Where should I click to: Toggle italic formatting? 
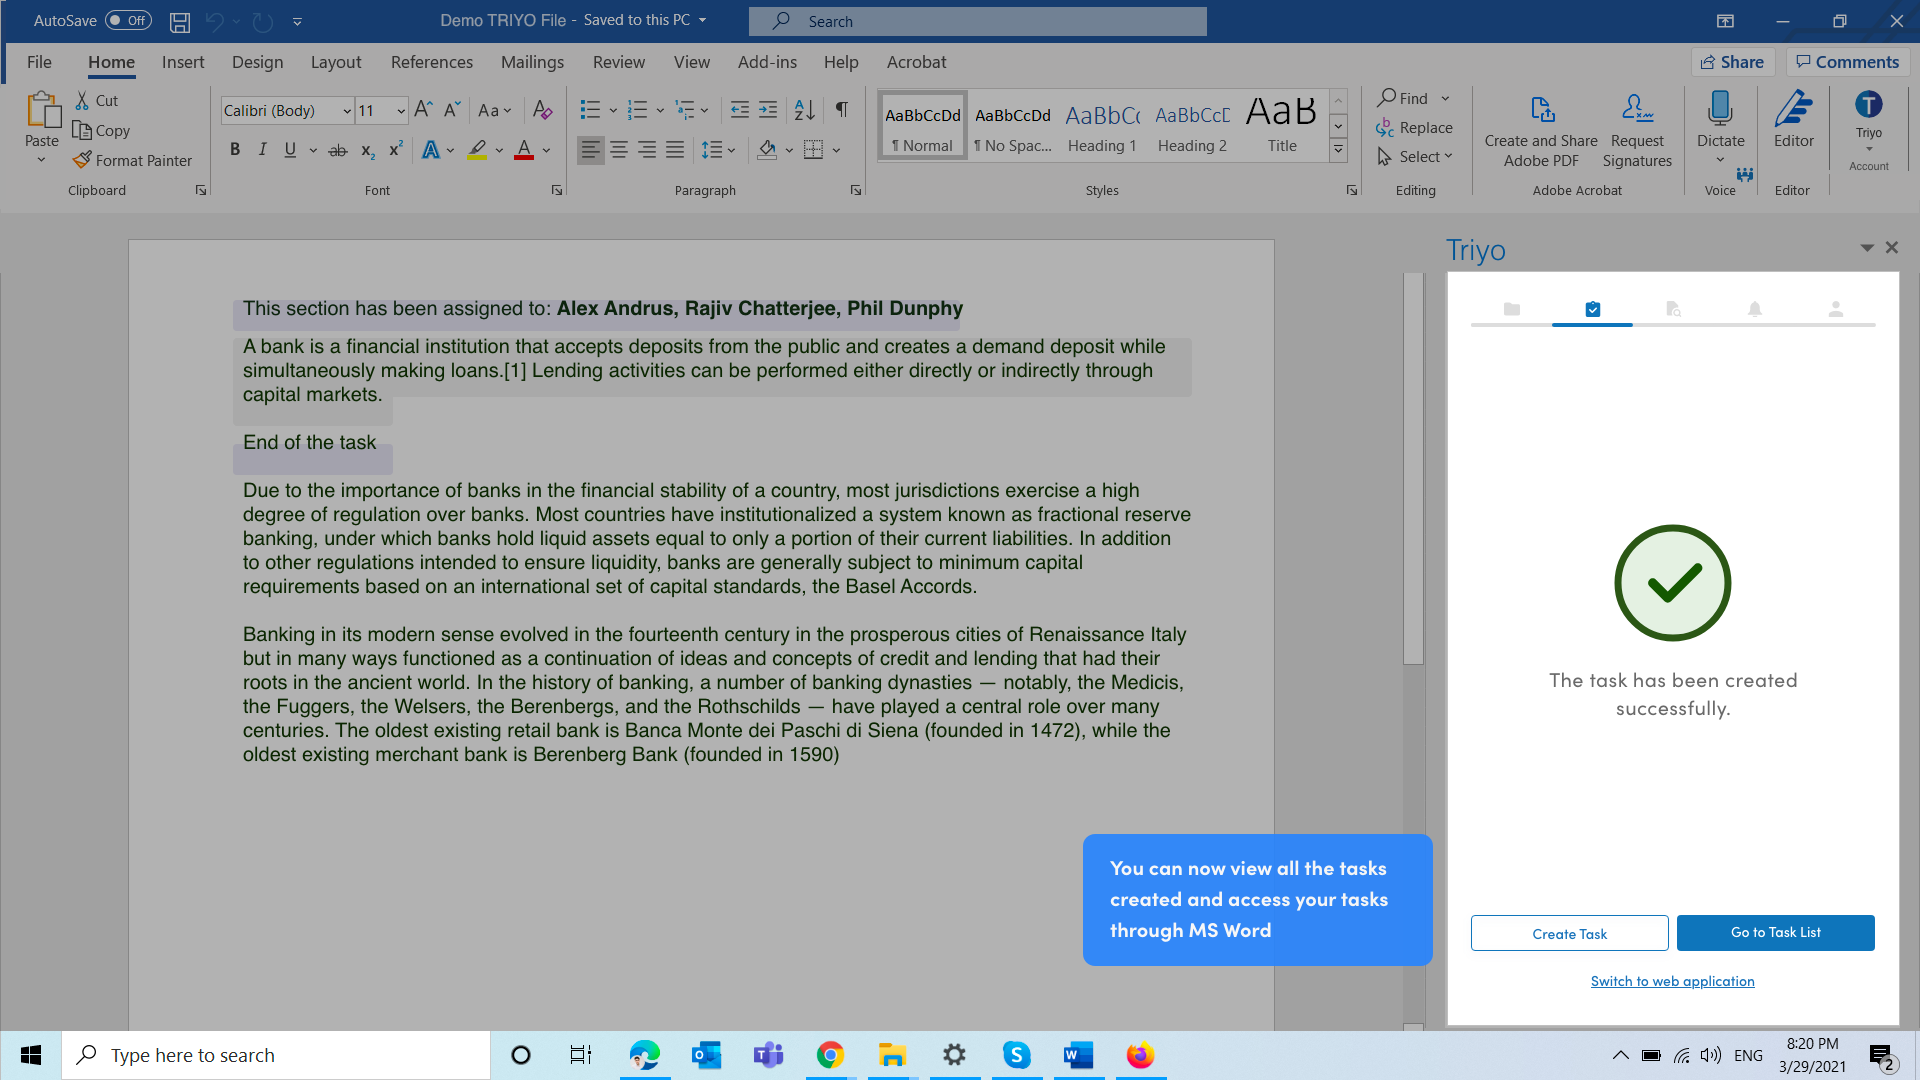262,150
